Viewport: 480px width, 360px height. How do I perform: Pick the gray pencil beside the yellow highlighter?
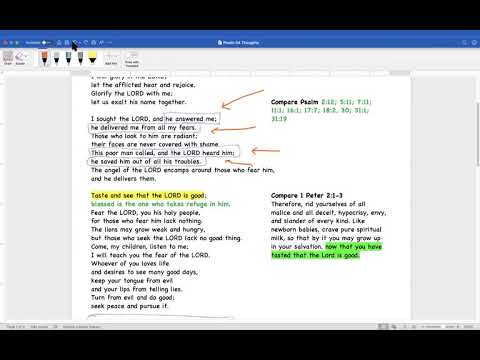pyautogui.click(x=80, y=58)
